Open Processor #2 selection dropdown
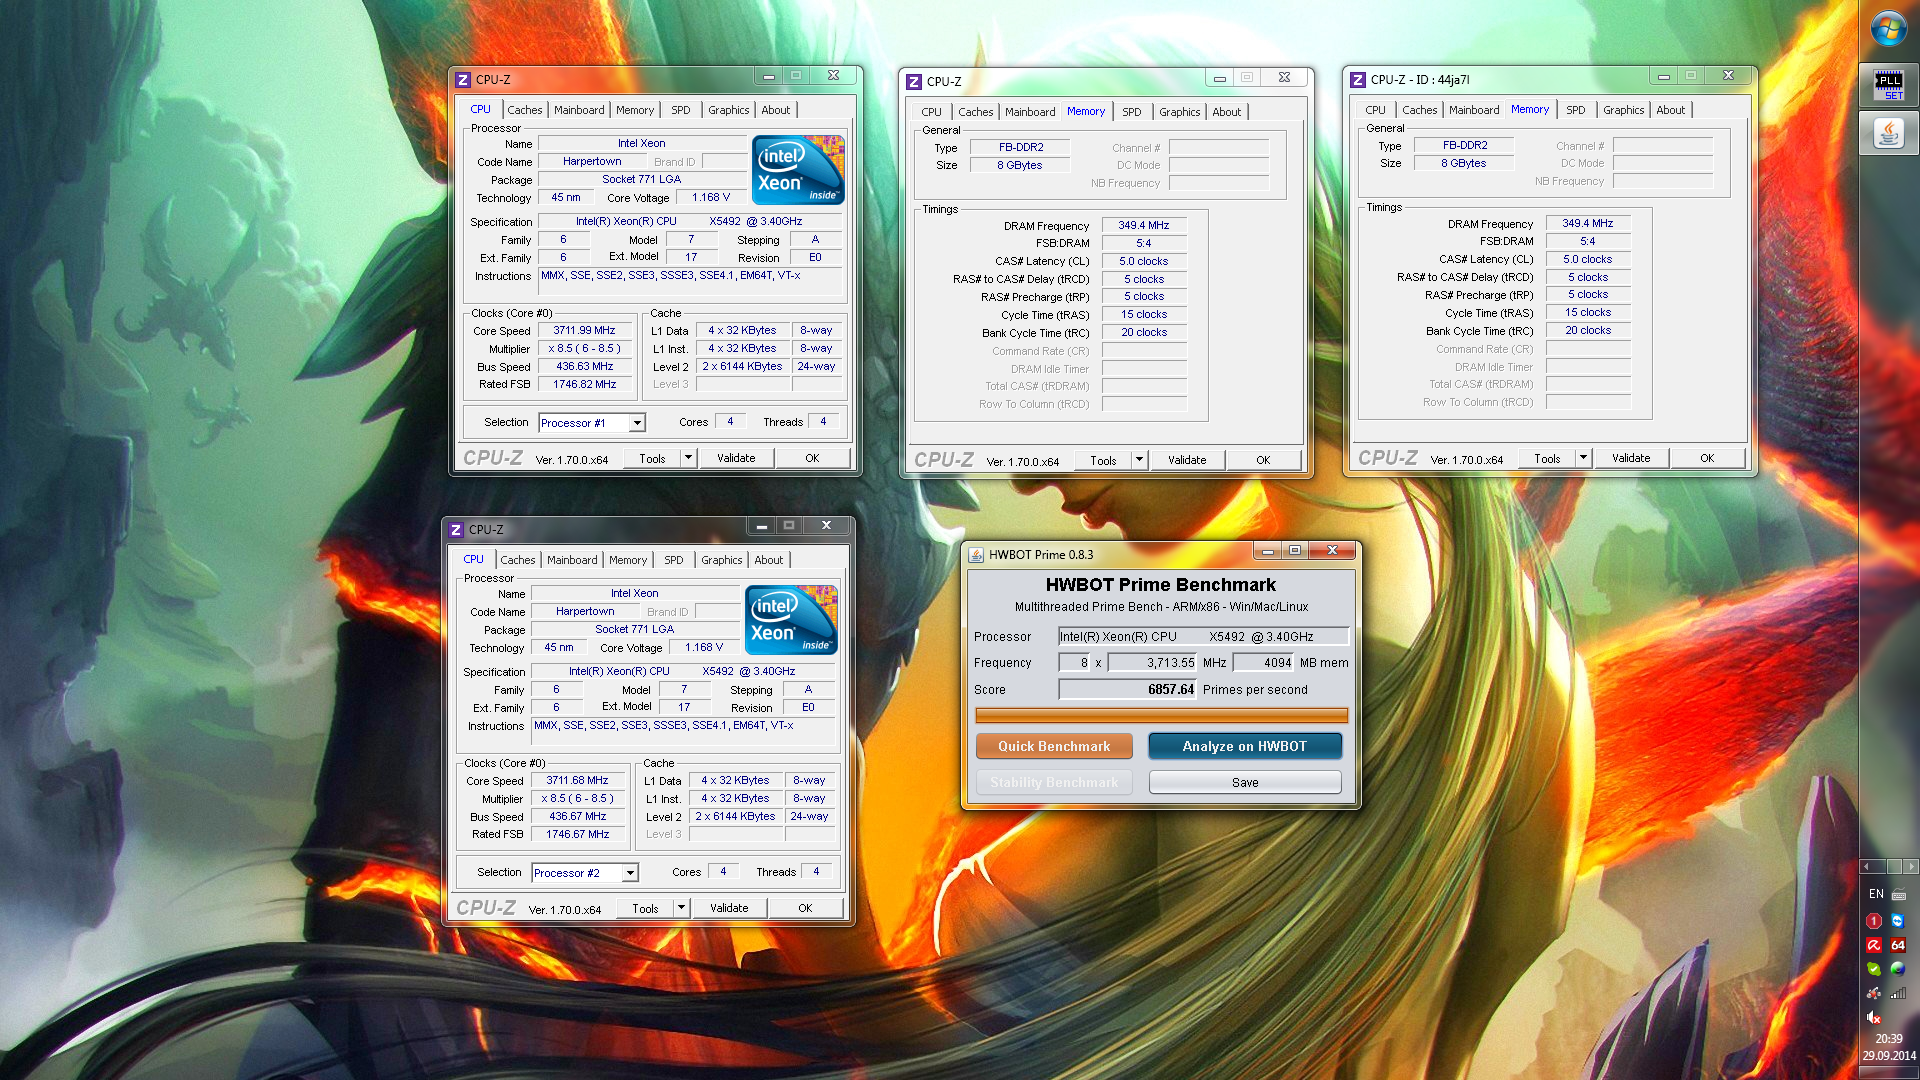Image resolution: width=1920 pixels, height=1080 pixels. [630, 873]
